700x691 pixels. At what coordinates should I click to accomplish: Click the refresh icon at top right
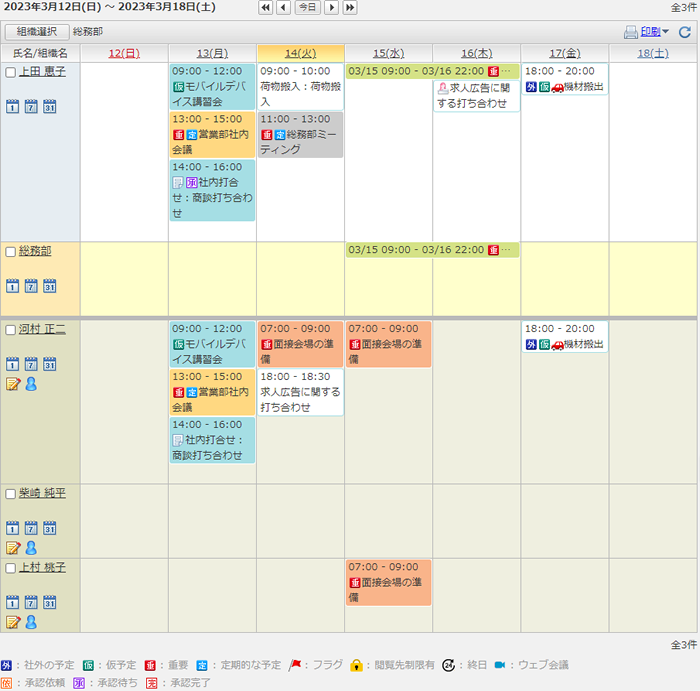[685, 32]
